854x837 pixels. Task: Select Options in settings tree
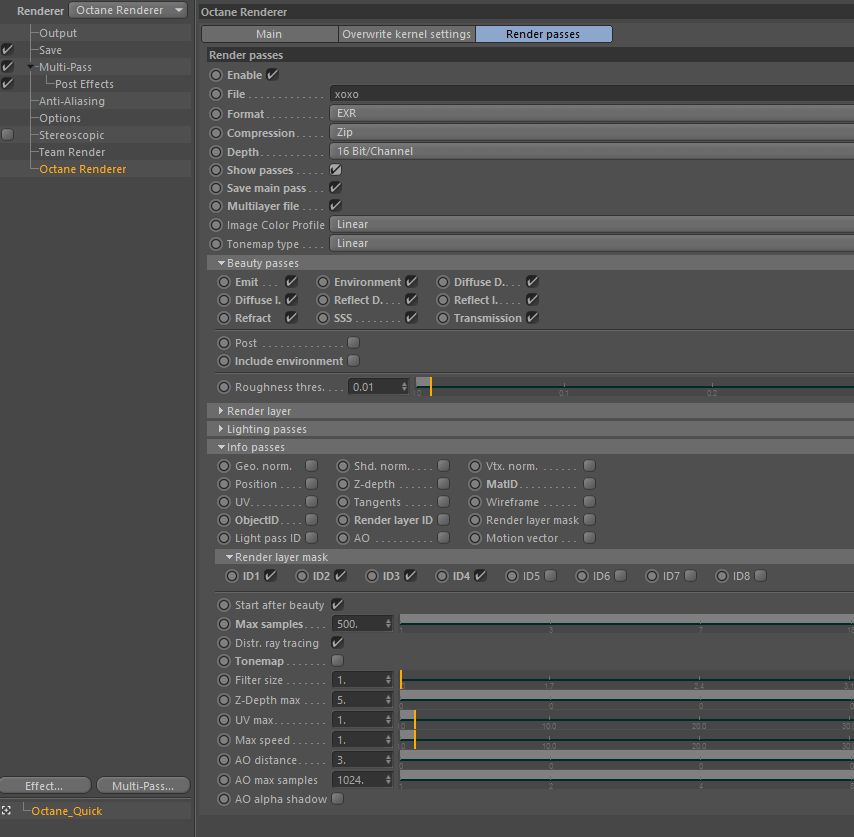pyautogui.click(x=60, y=118)
